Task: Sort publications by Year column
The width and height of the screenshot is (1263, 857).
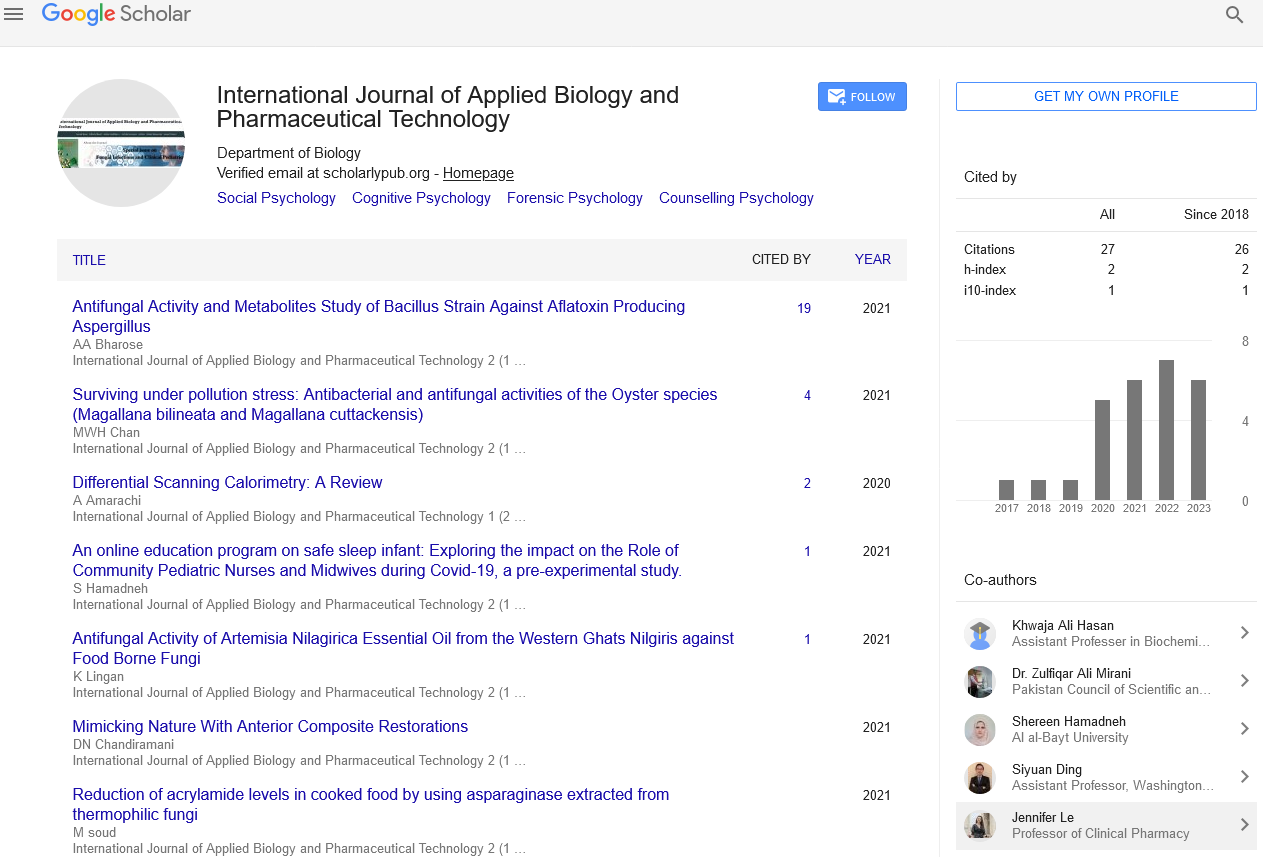Action: click(x=872, y=260)
